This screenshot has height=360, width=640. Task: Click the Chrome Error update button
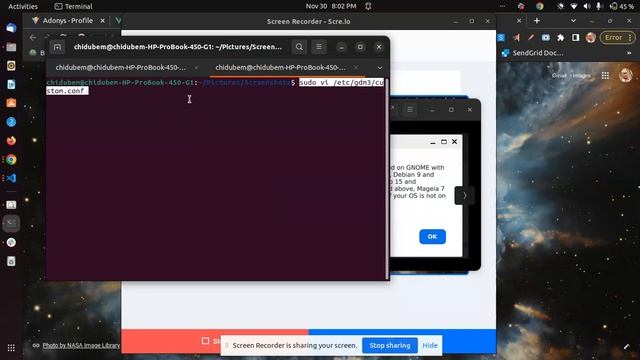[x=617, y=38]
